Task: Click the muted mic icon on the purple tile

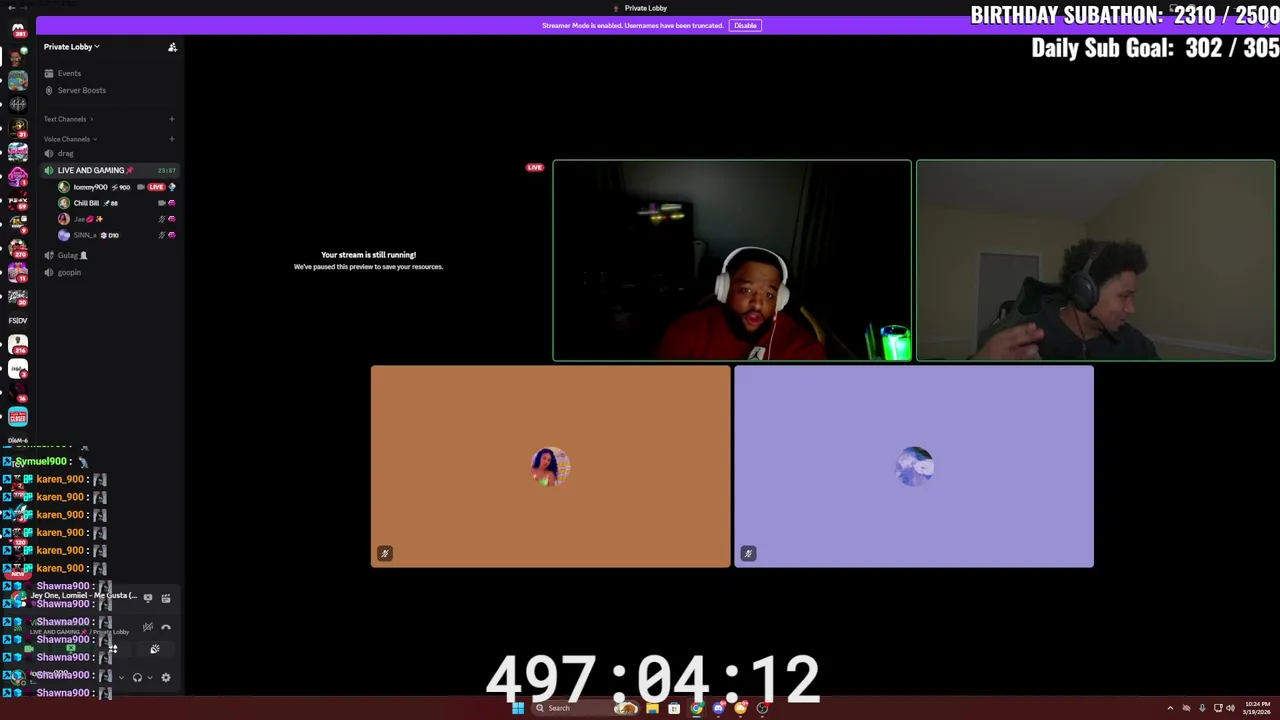Action: coord(748,553)
